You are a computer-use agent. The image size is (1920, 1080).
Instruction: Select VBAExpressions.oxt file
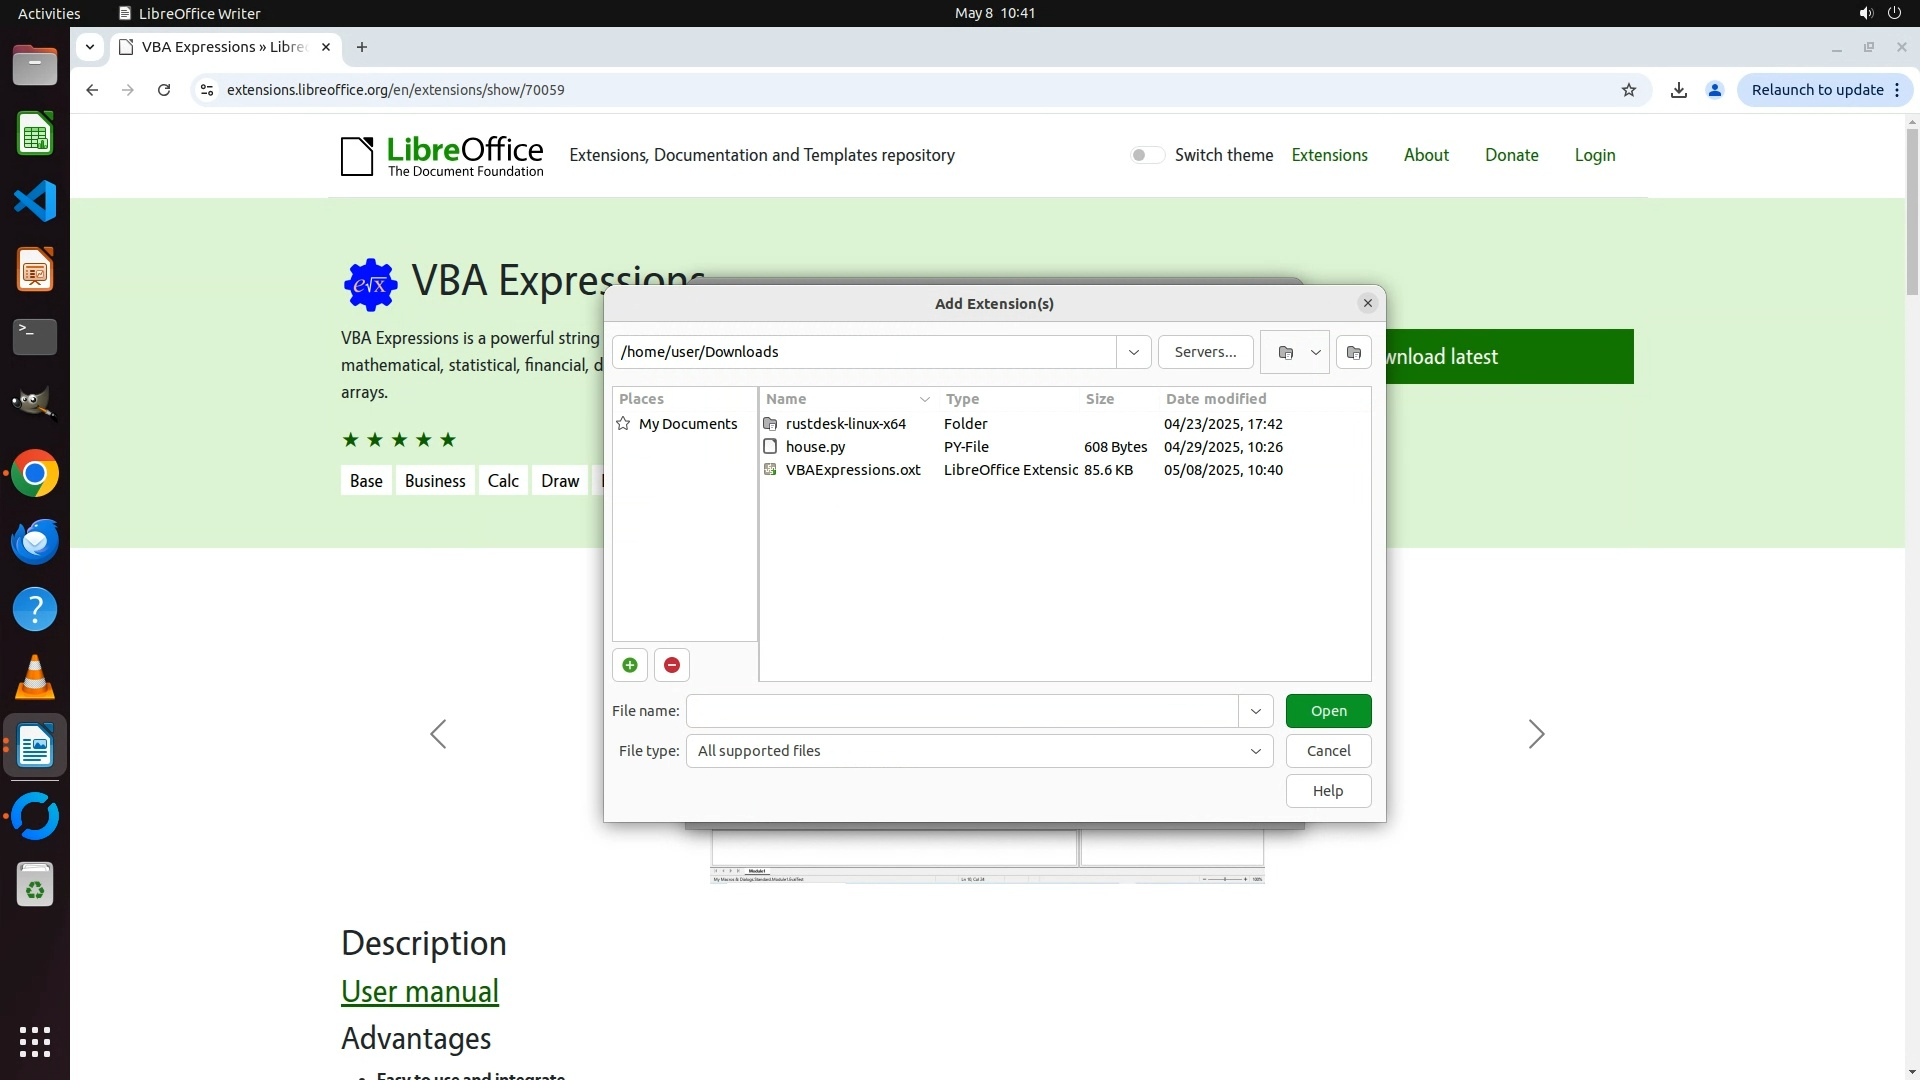(852, 470)
